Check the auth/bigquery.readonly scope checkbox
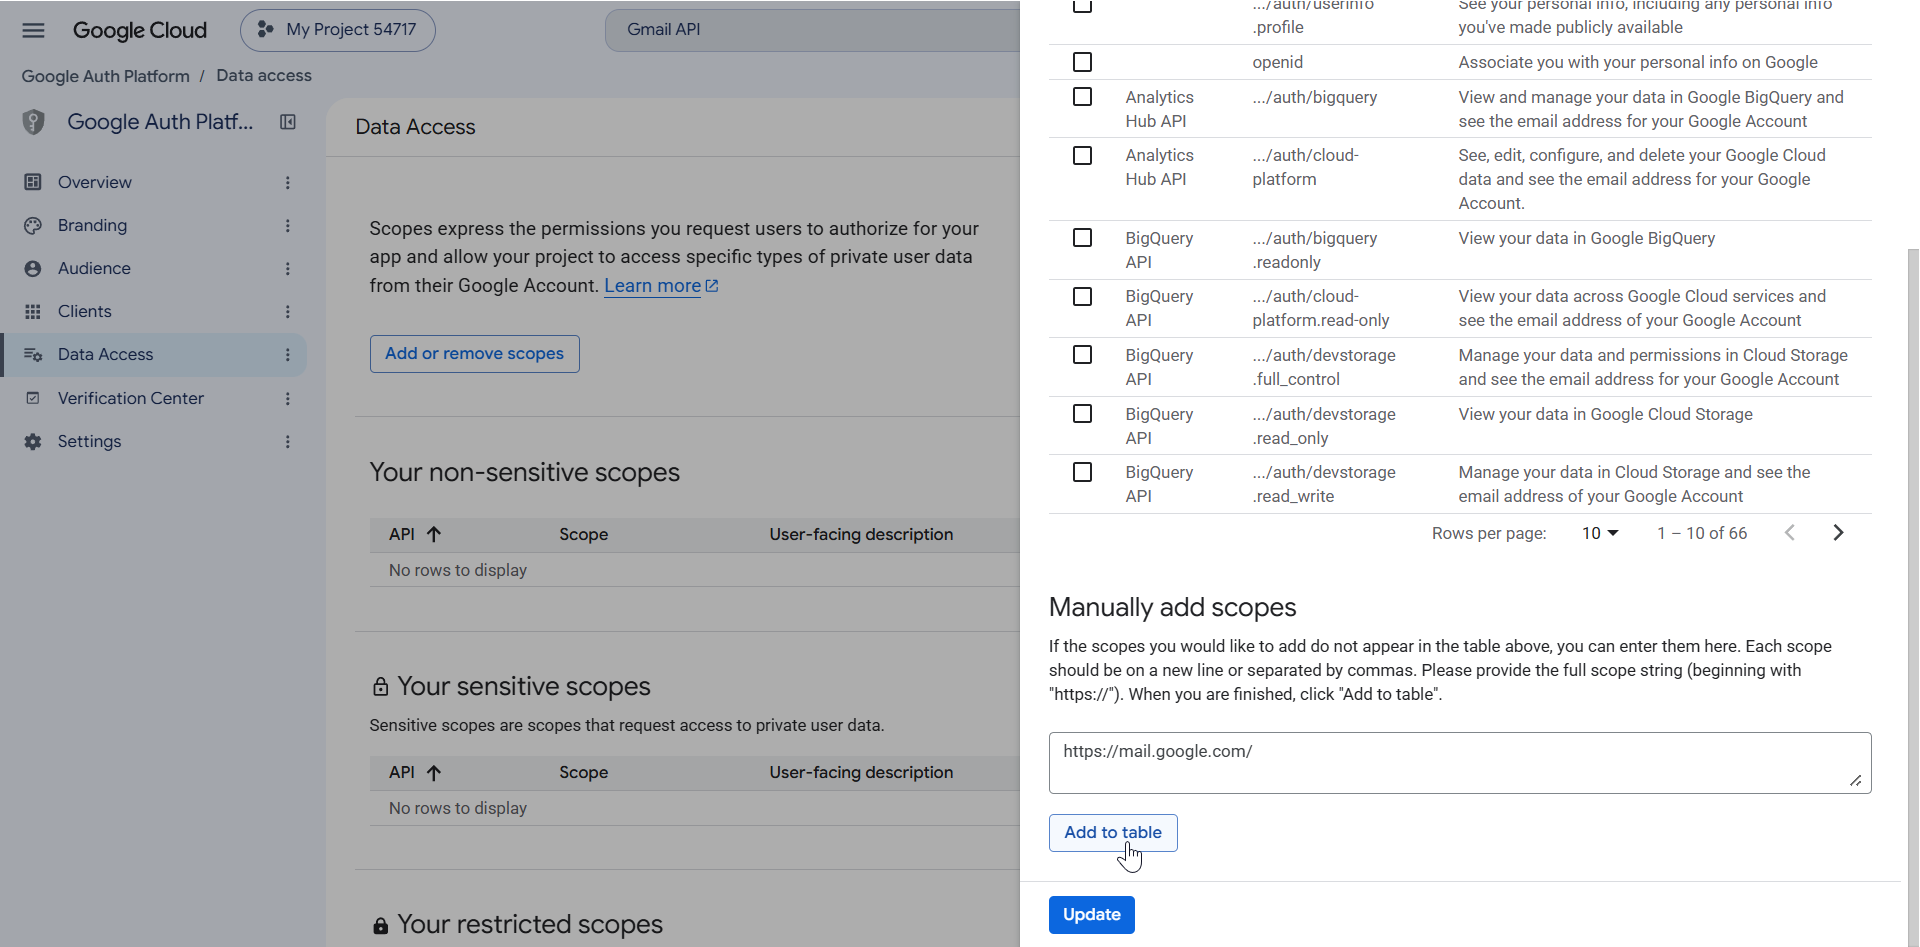Screen dimensions: 1920x947 (x=1082, y=238)
